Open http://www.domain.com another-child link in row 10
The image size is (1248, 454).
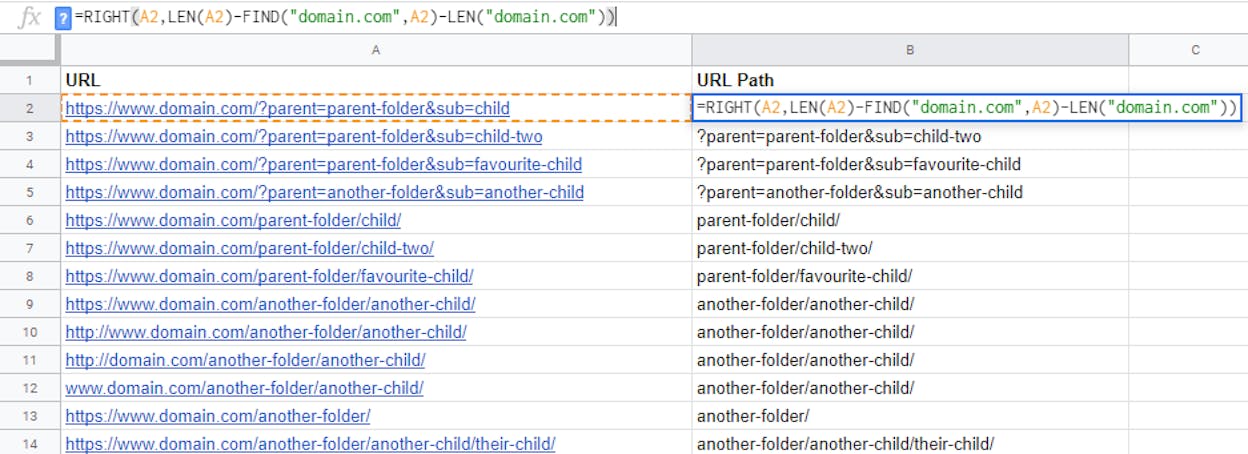click(x=266, y=332)
